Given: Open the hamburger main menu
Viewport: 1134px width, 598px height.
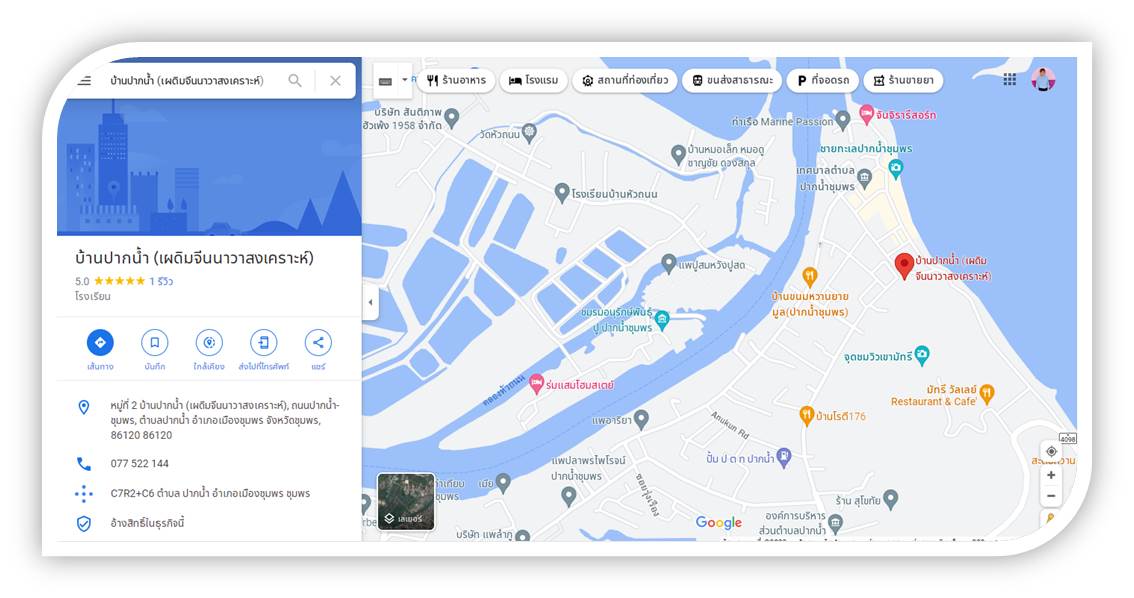Looking at the screenshot, I should click(85, 80).
